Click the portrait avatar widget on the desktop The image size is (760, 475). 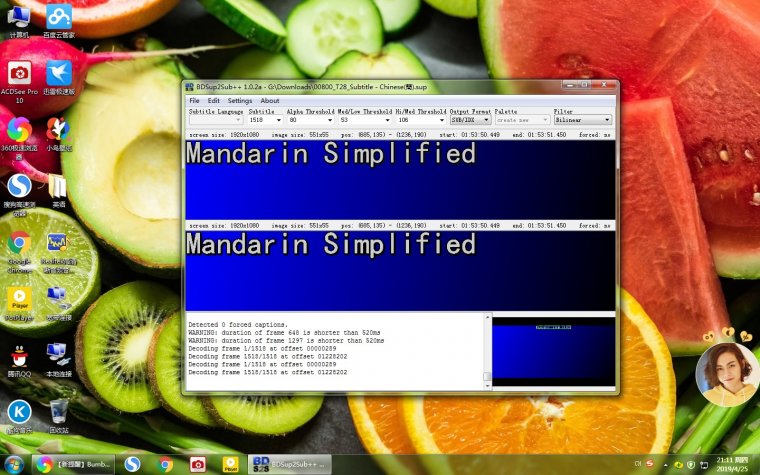click(727, 374)
